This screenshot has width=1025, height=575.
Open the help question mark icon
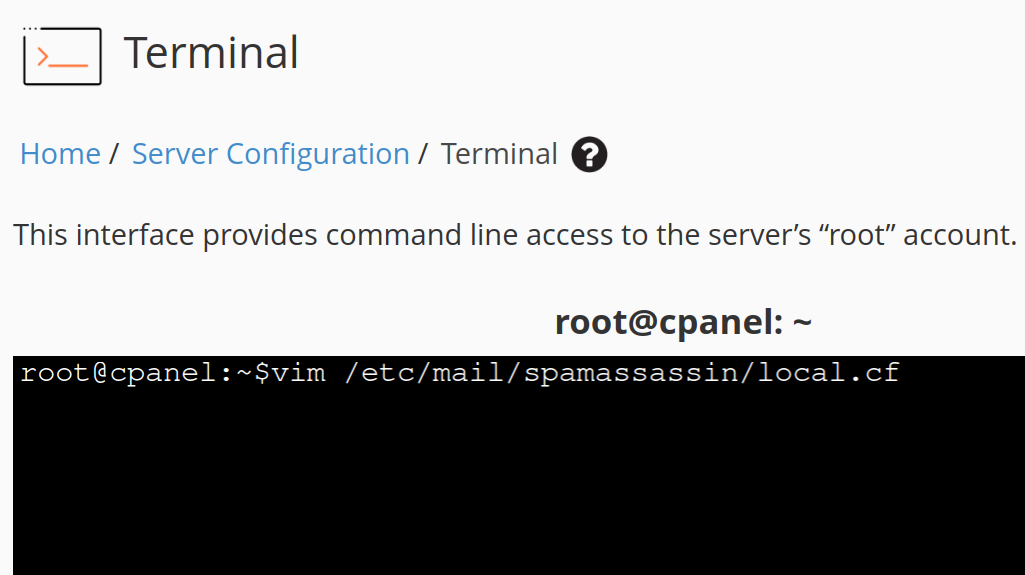(x=589, y=155)
